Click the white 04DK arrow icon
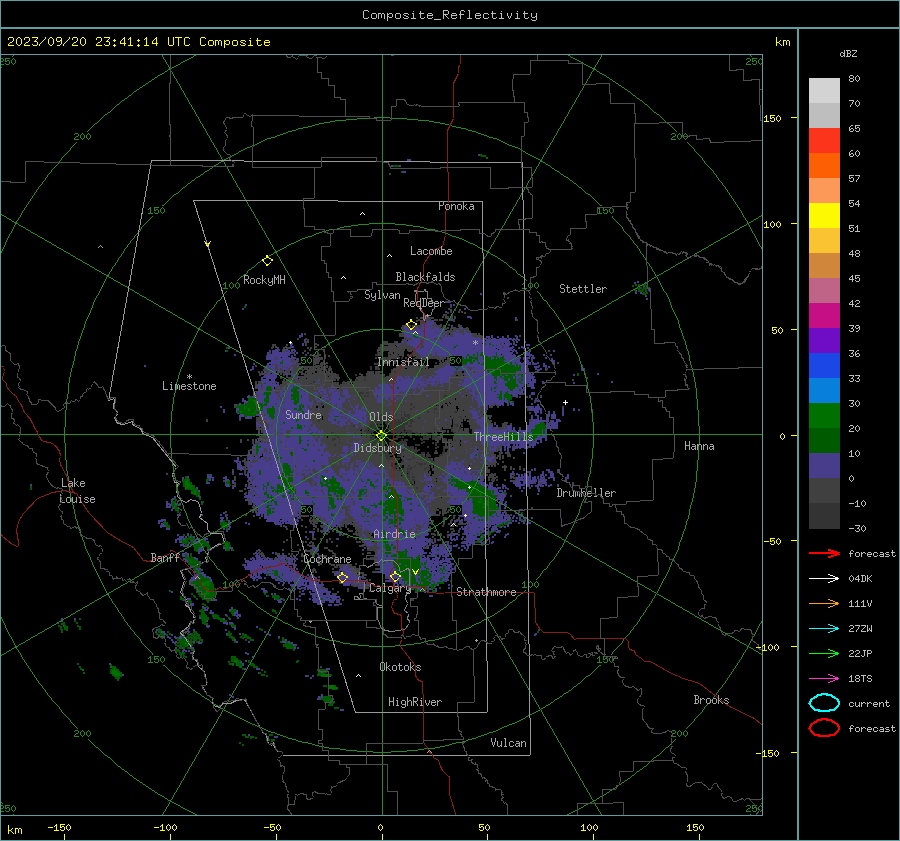The height and width of the screenshot is (841, 900). pos(824,578)
